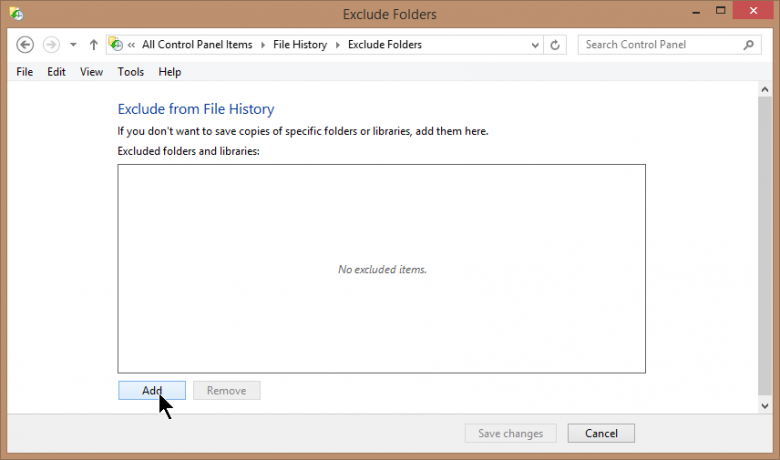Image resolution: width=780 pixels, height=460 pixels.
Task: Click the vertical scrollbar thumb
Action: coord(765,246)
